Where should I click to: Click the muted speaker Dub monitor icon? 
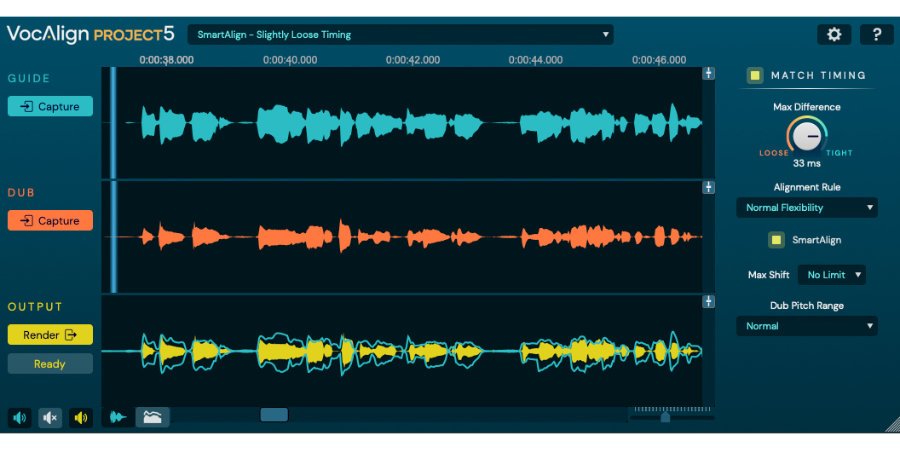pos(50,418)
